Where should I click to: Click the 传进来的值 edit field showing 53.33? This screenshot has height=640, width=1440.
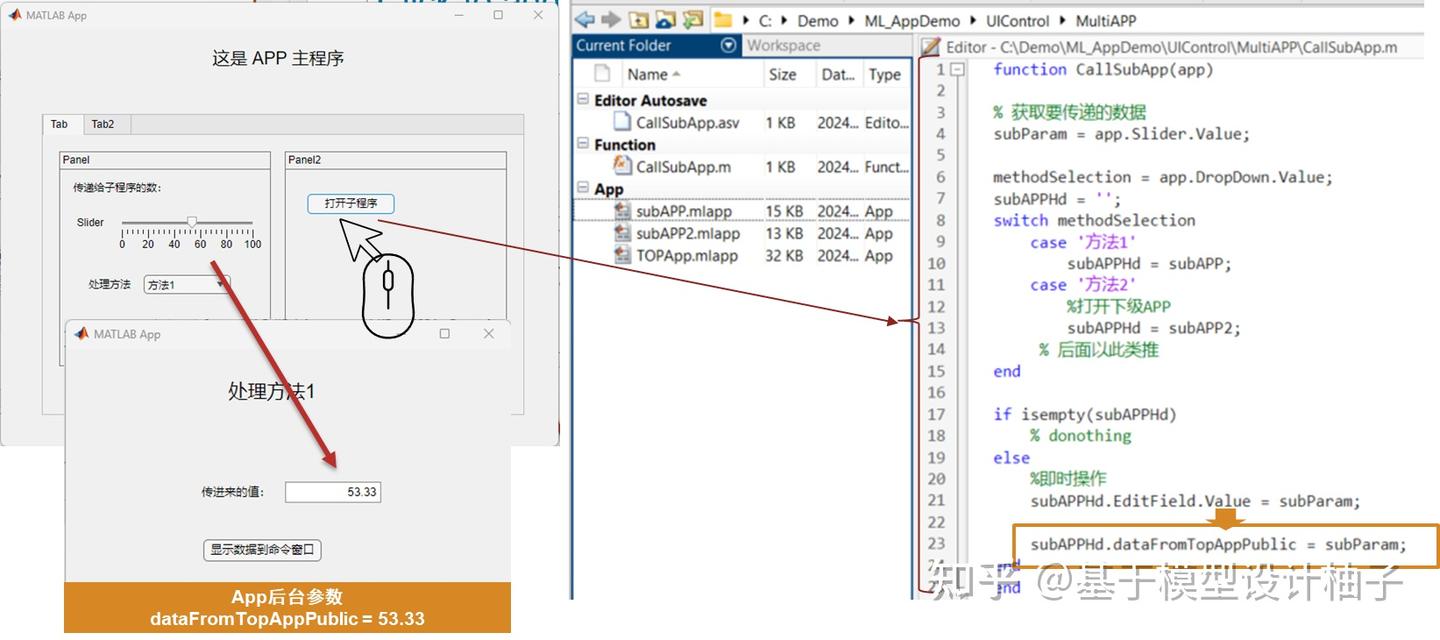click(333, 491)
